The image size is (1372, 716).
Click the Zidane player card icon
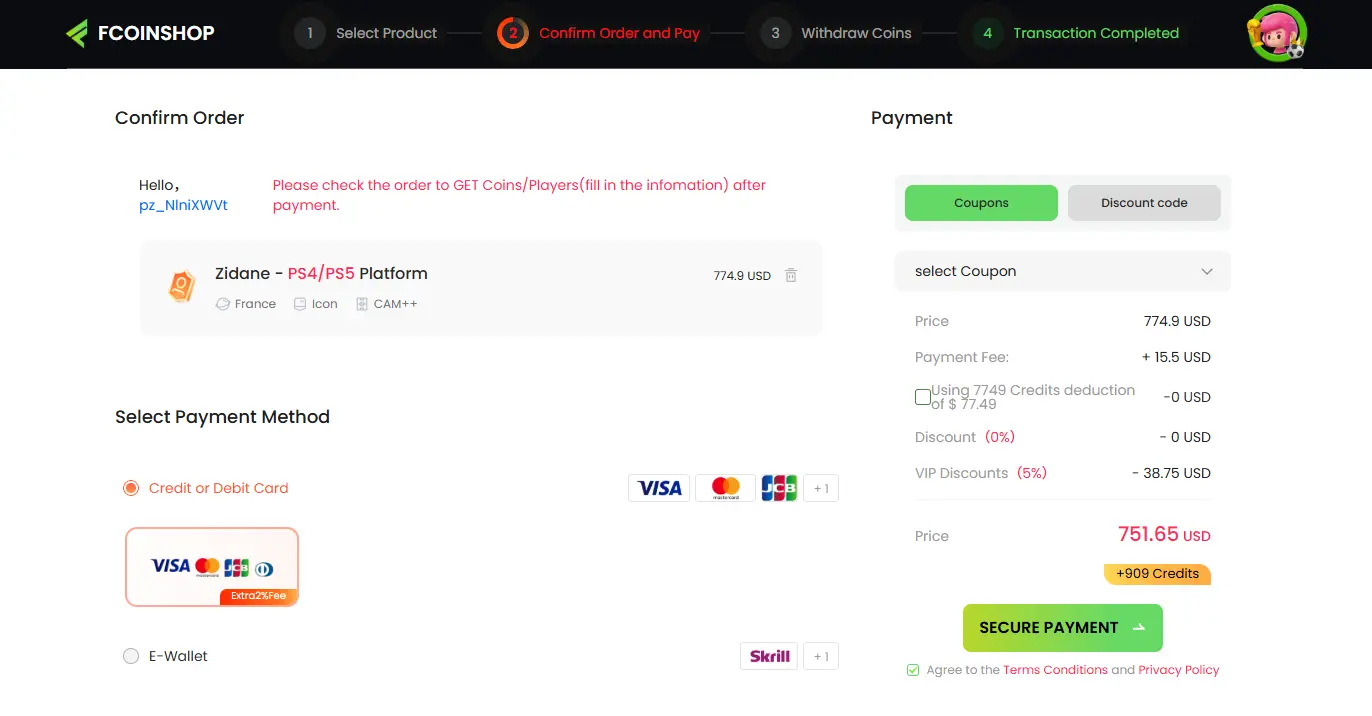[181, 287]
